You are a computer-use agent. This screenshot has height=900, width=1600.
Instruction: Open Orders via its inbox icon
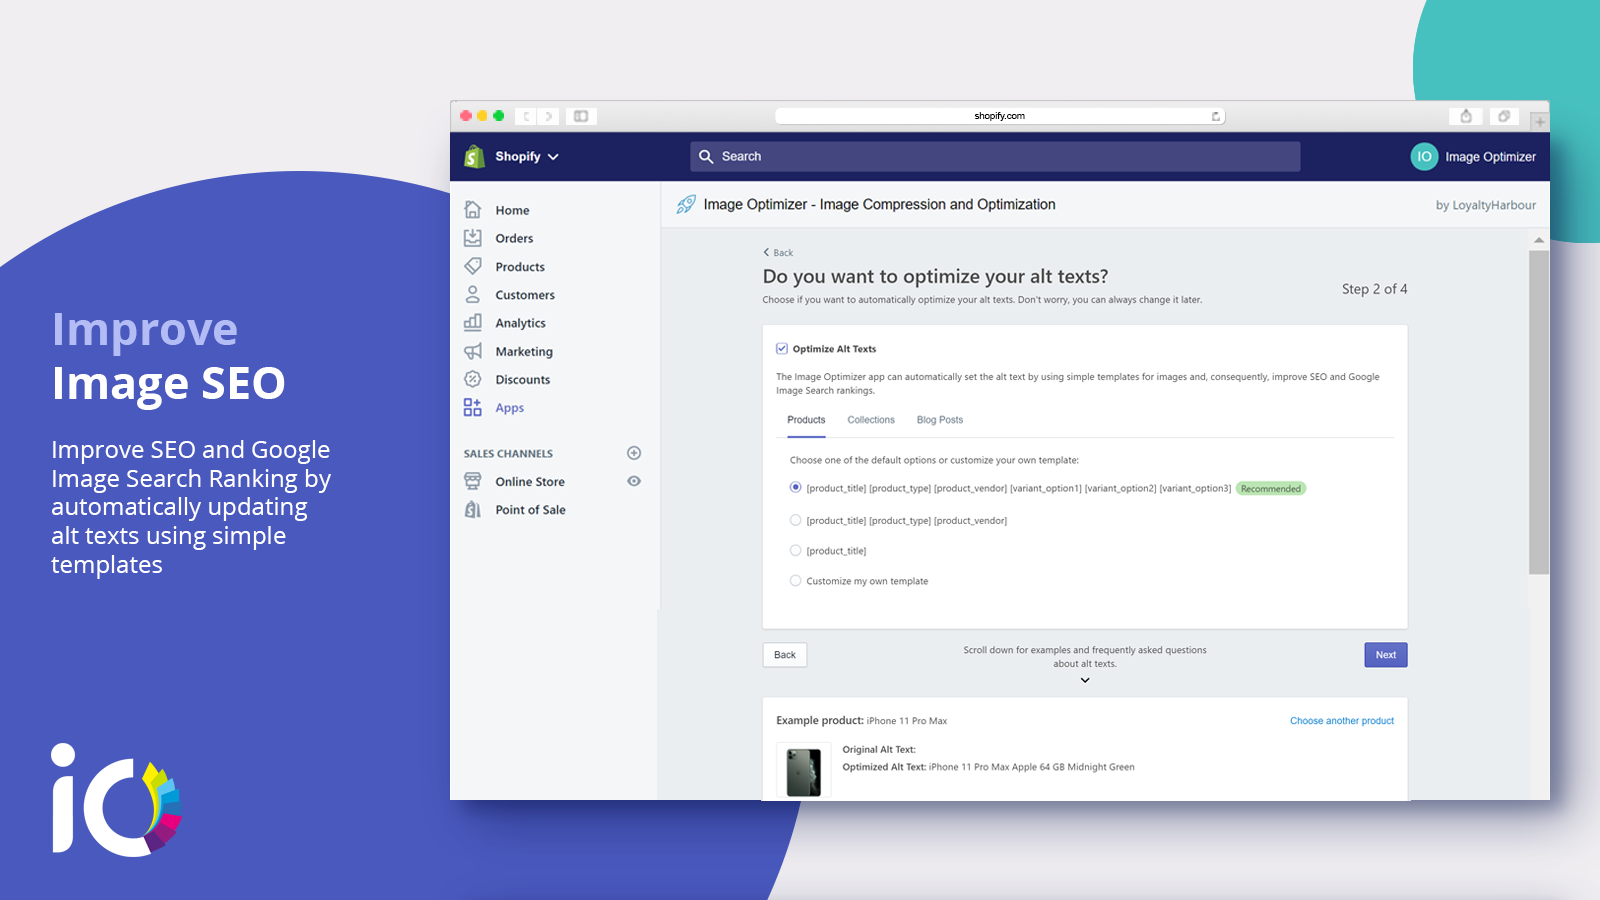coord(473,238)
